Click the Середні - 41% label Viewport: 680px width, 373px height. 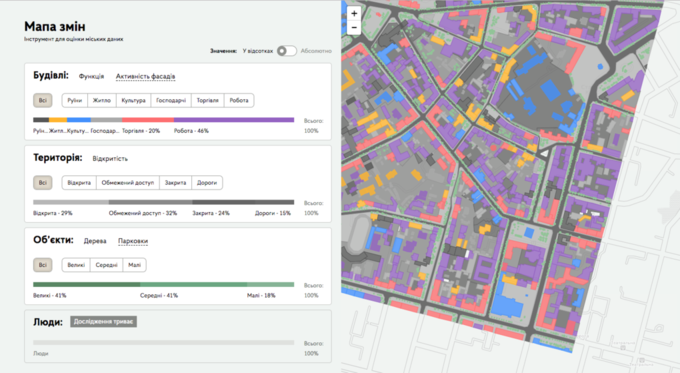(159, 295)
